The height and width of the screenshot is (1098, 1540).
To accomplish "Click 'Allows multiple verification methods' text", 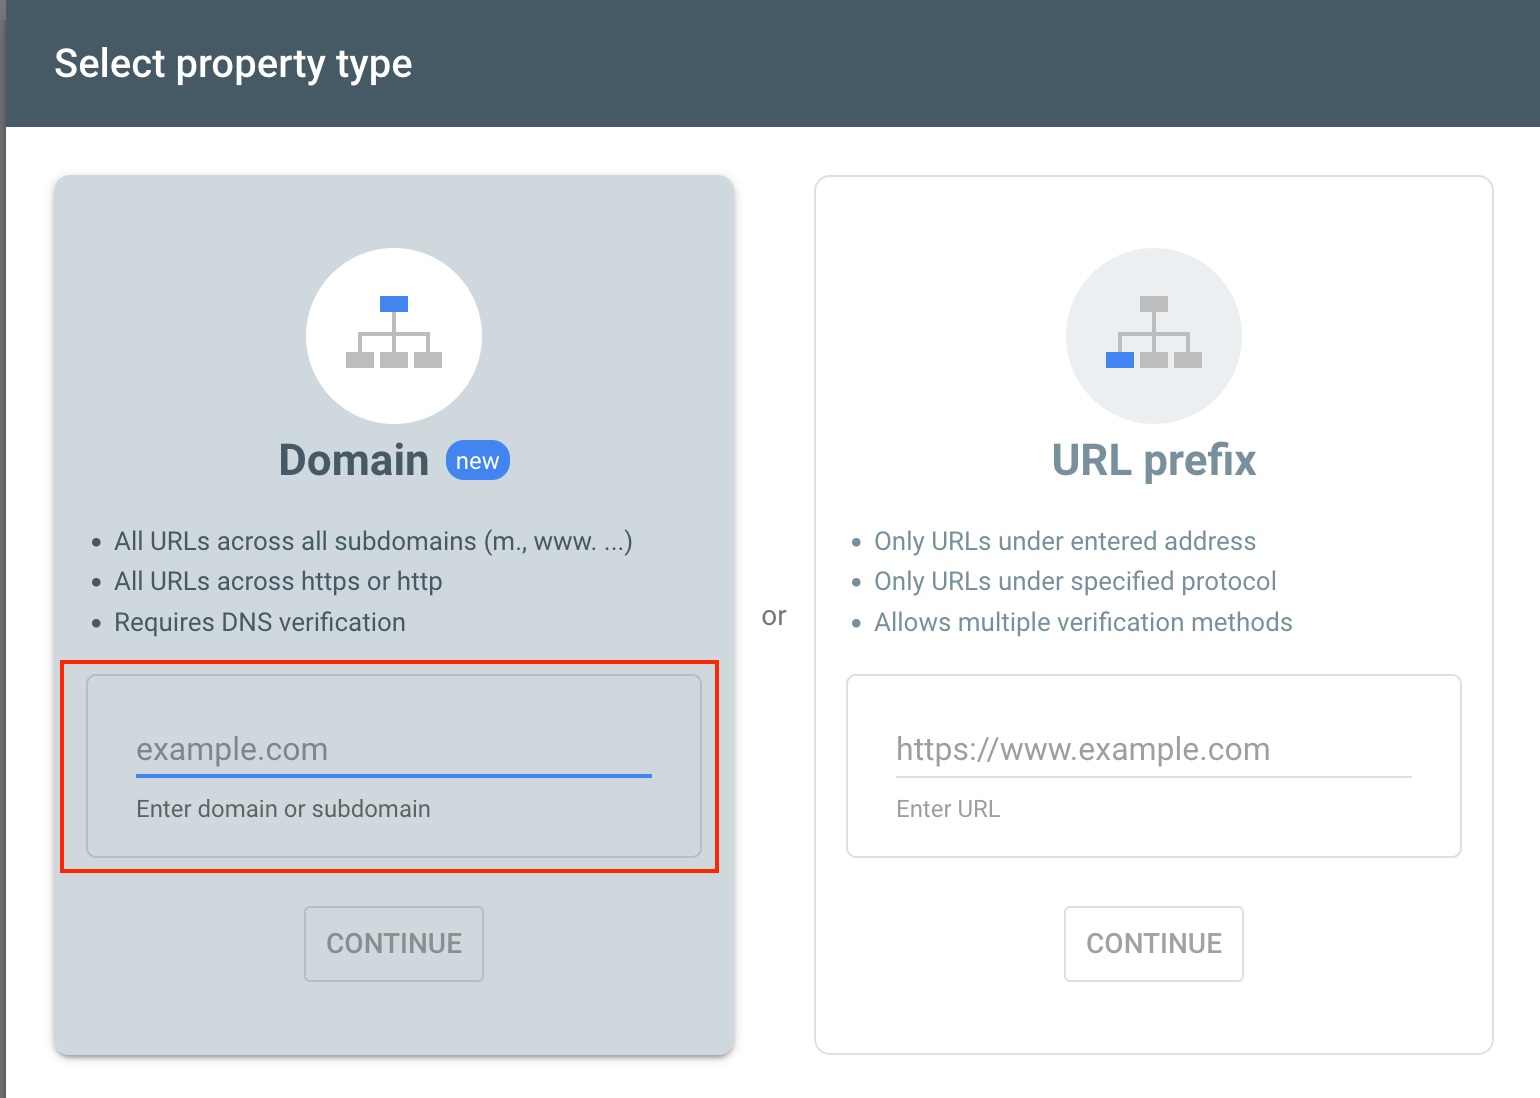I will pos(1083,622).
